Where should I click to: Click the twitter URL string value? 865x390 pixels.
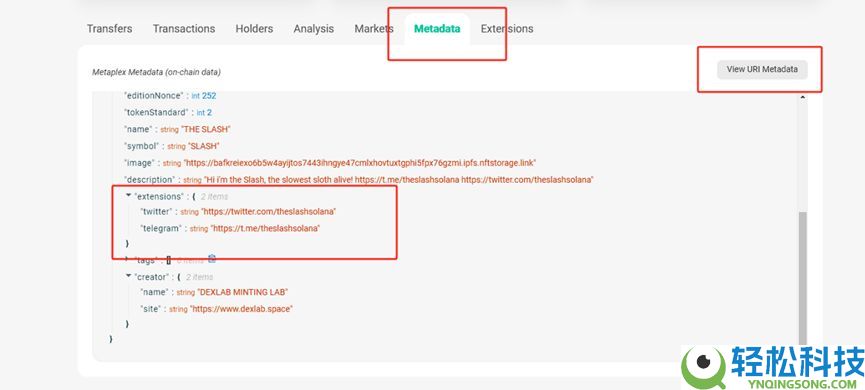point(269,211)
